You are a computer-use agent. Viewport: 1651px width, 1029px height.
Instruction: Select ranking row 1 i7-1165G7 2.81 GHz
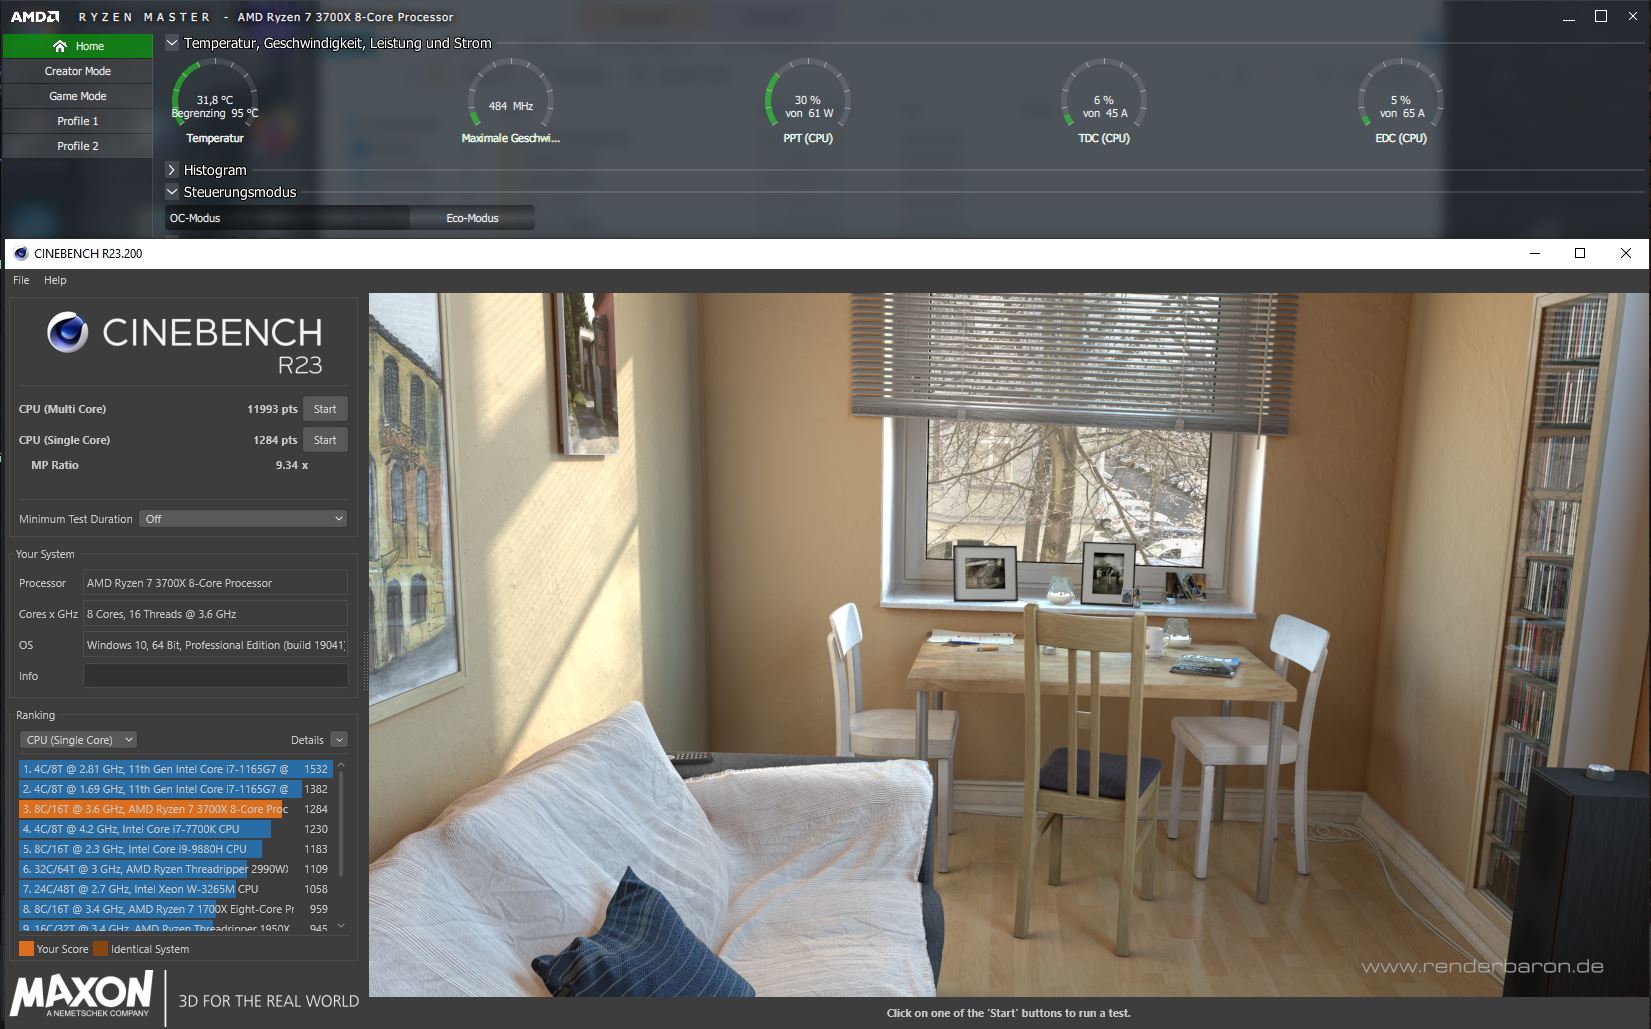[x=175, y=769]
